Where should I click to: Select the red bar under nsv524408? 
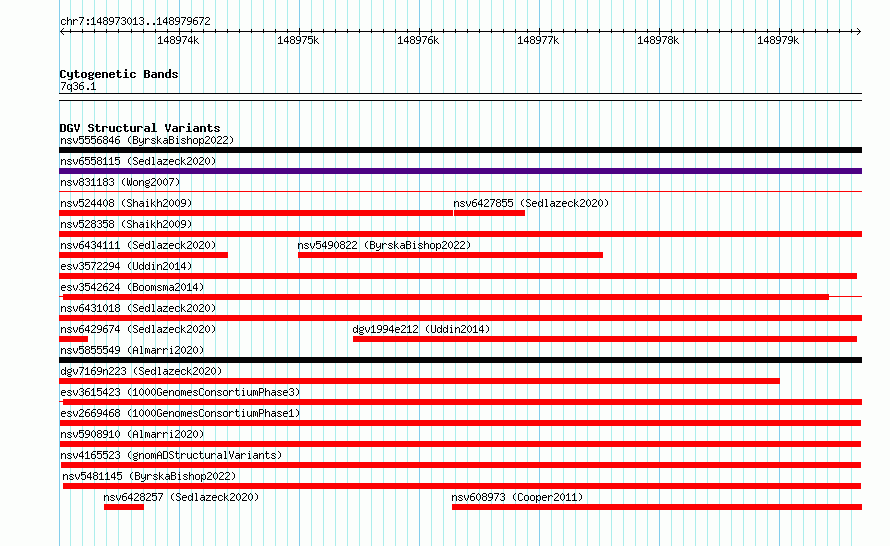click(256, 213)
